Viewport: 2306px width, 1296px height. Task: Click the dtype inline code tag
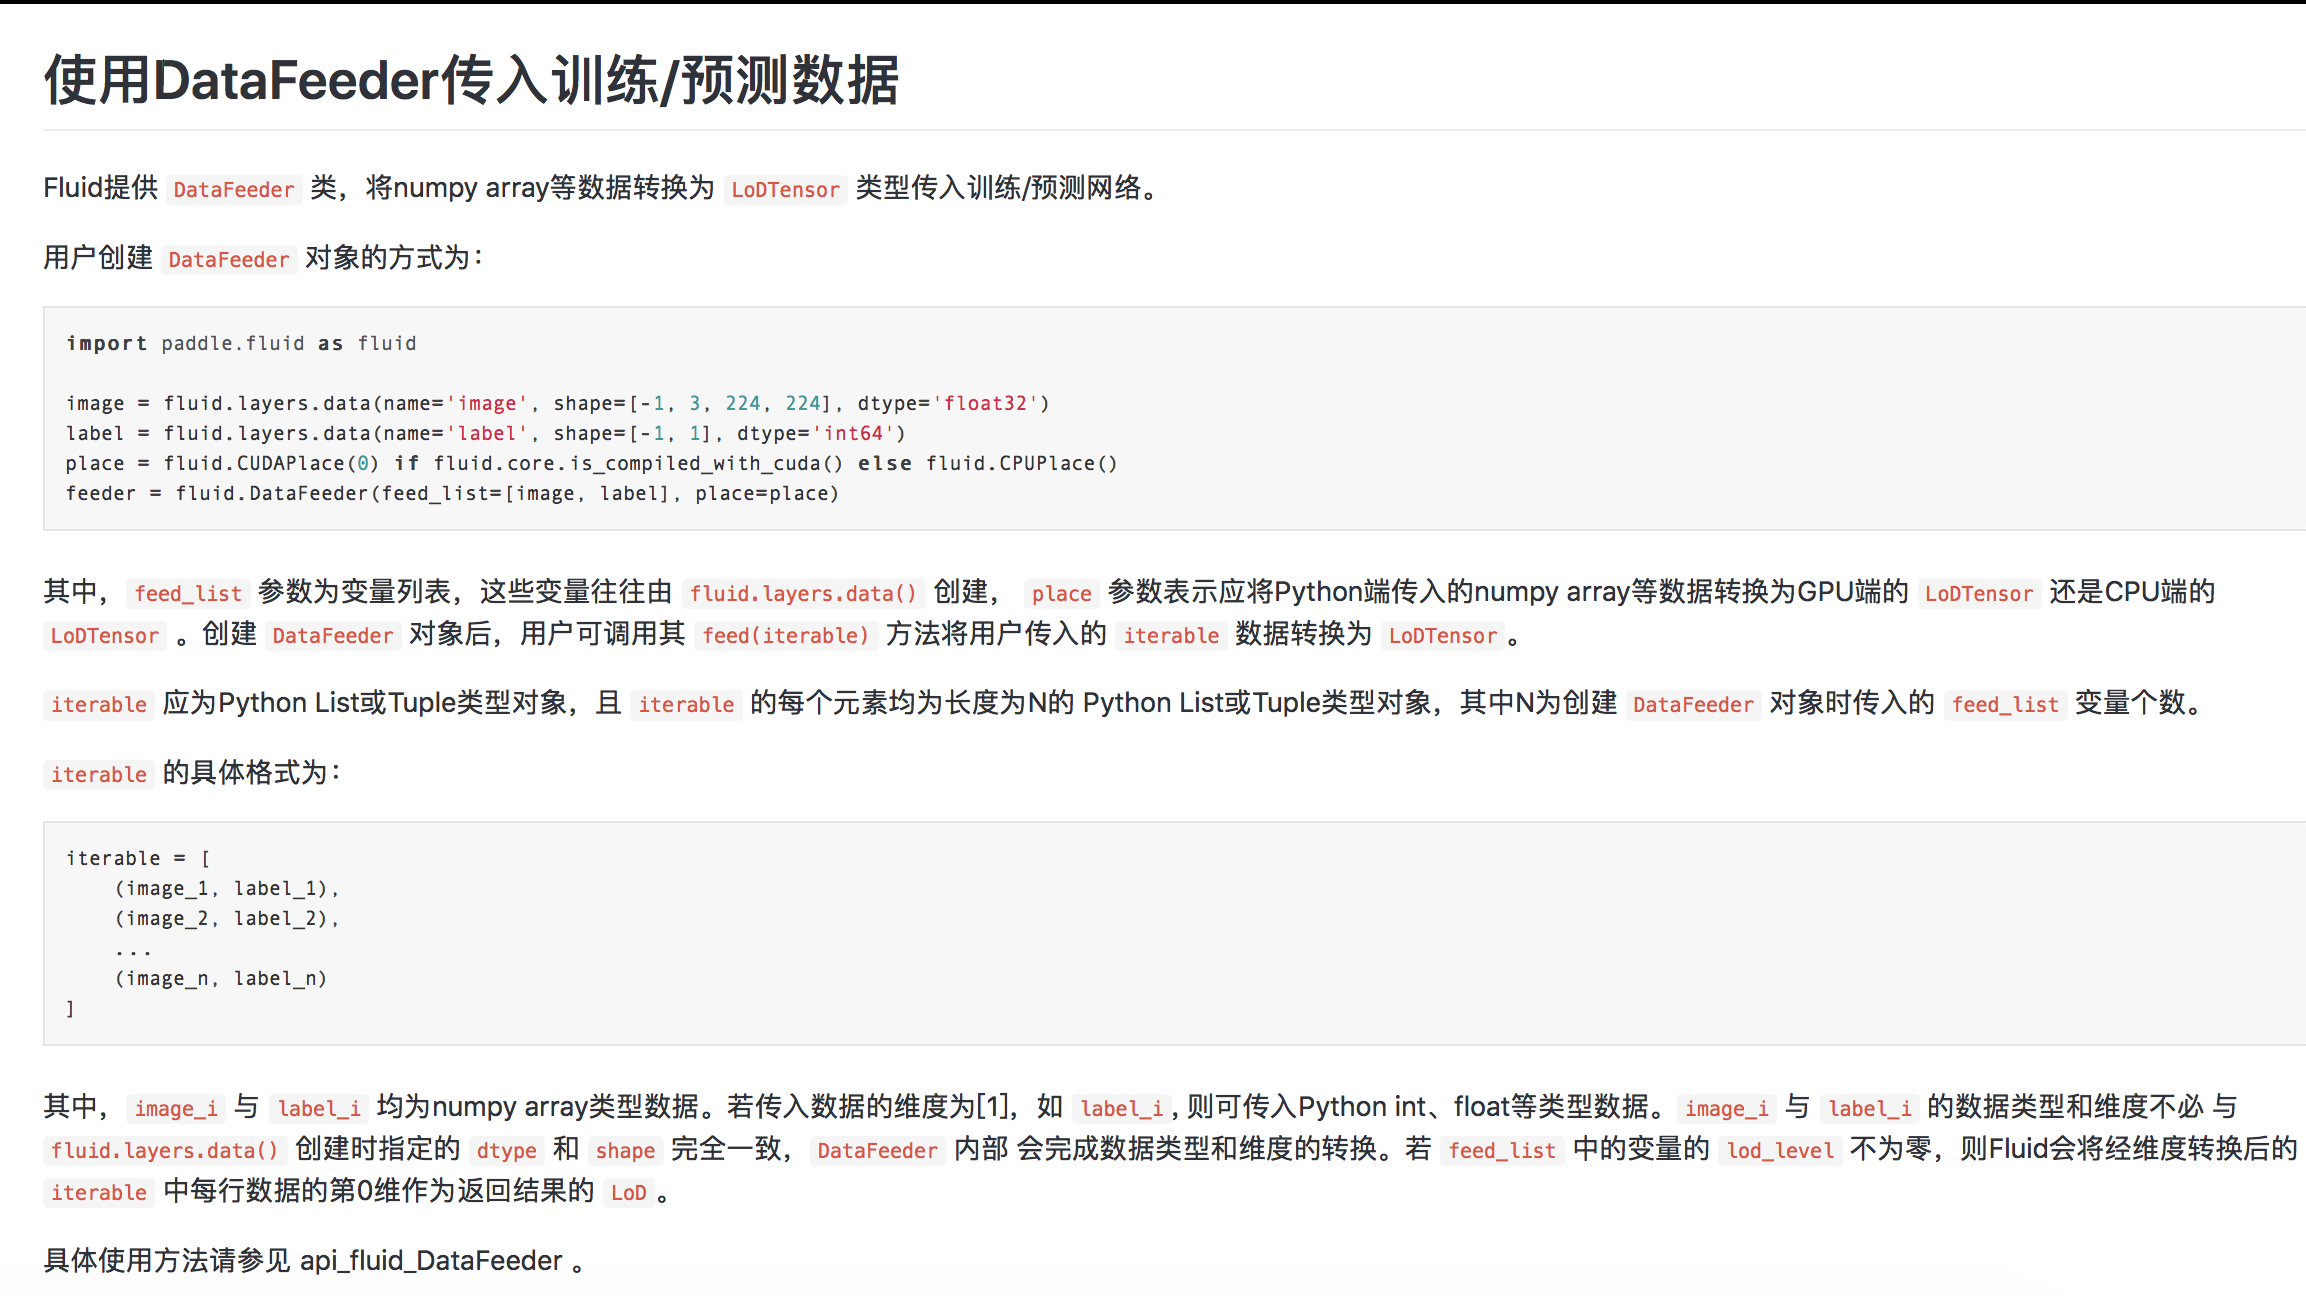pos(506,1150)
